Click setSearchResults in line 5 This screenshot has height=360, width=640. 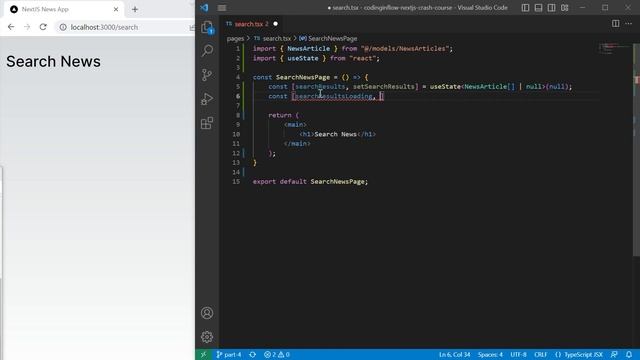point(384,87)
